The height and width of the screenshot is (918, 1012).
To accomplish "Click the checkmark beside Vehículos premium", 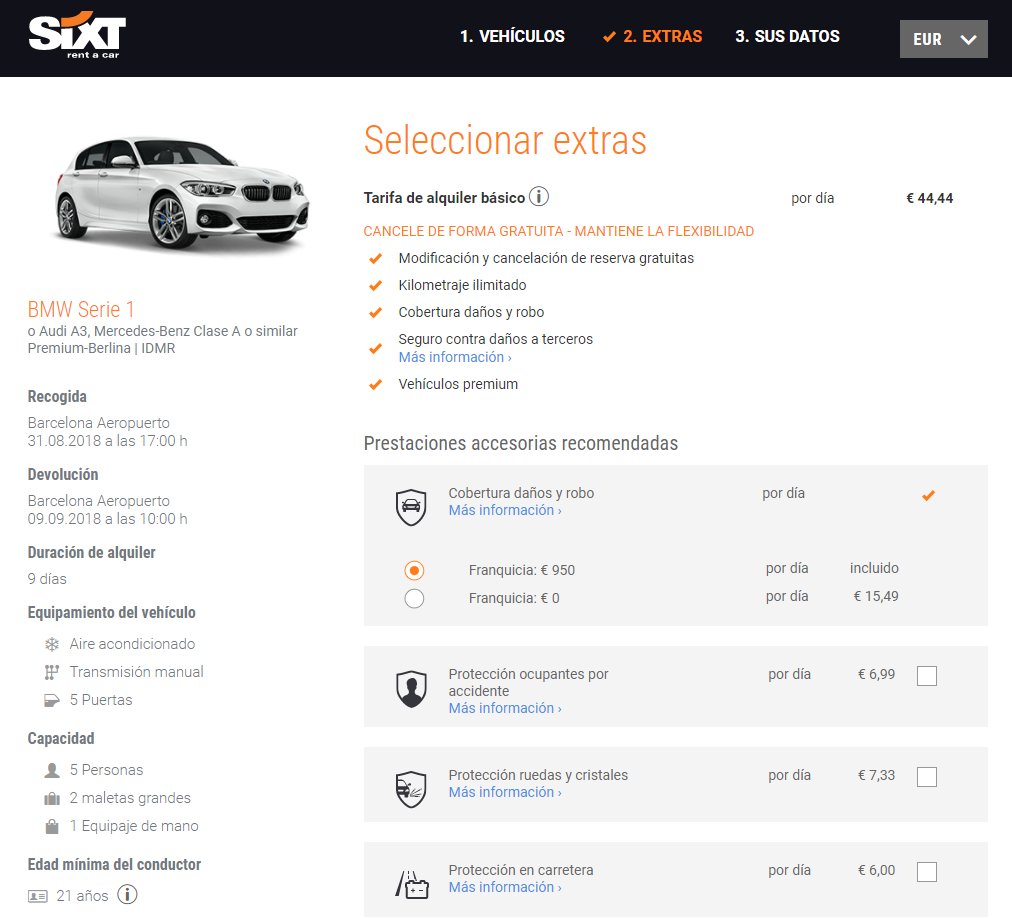I will click(x=375, y=385).
